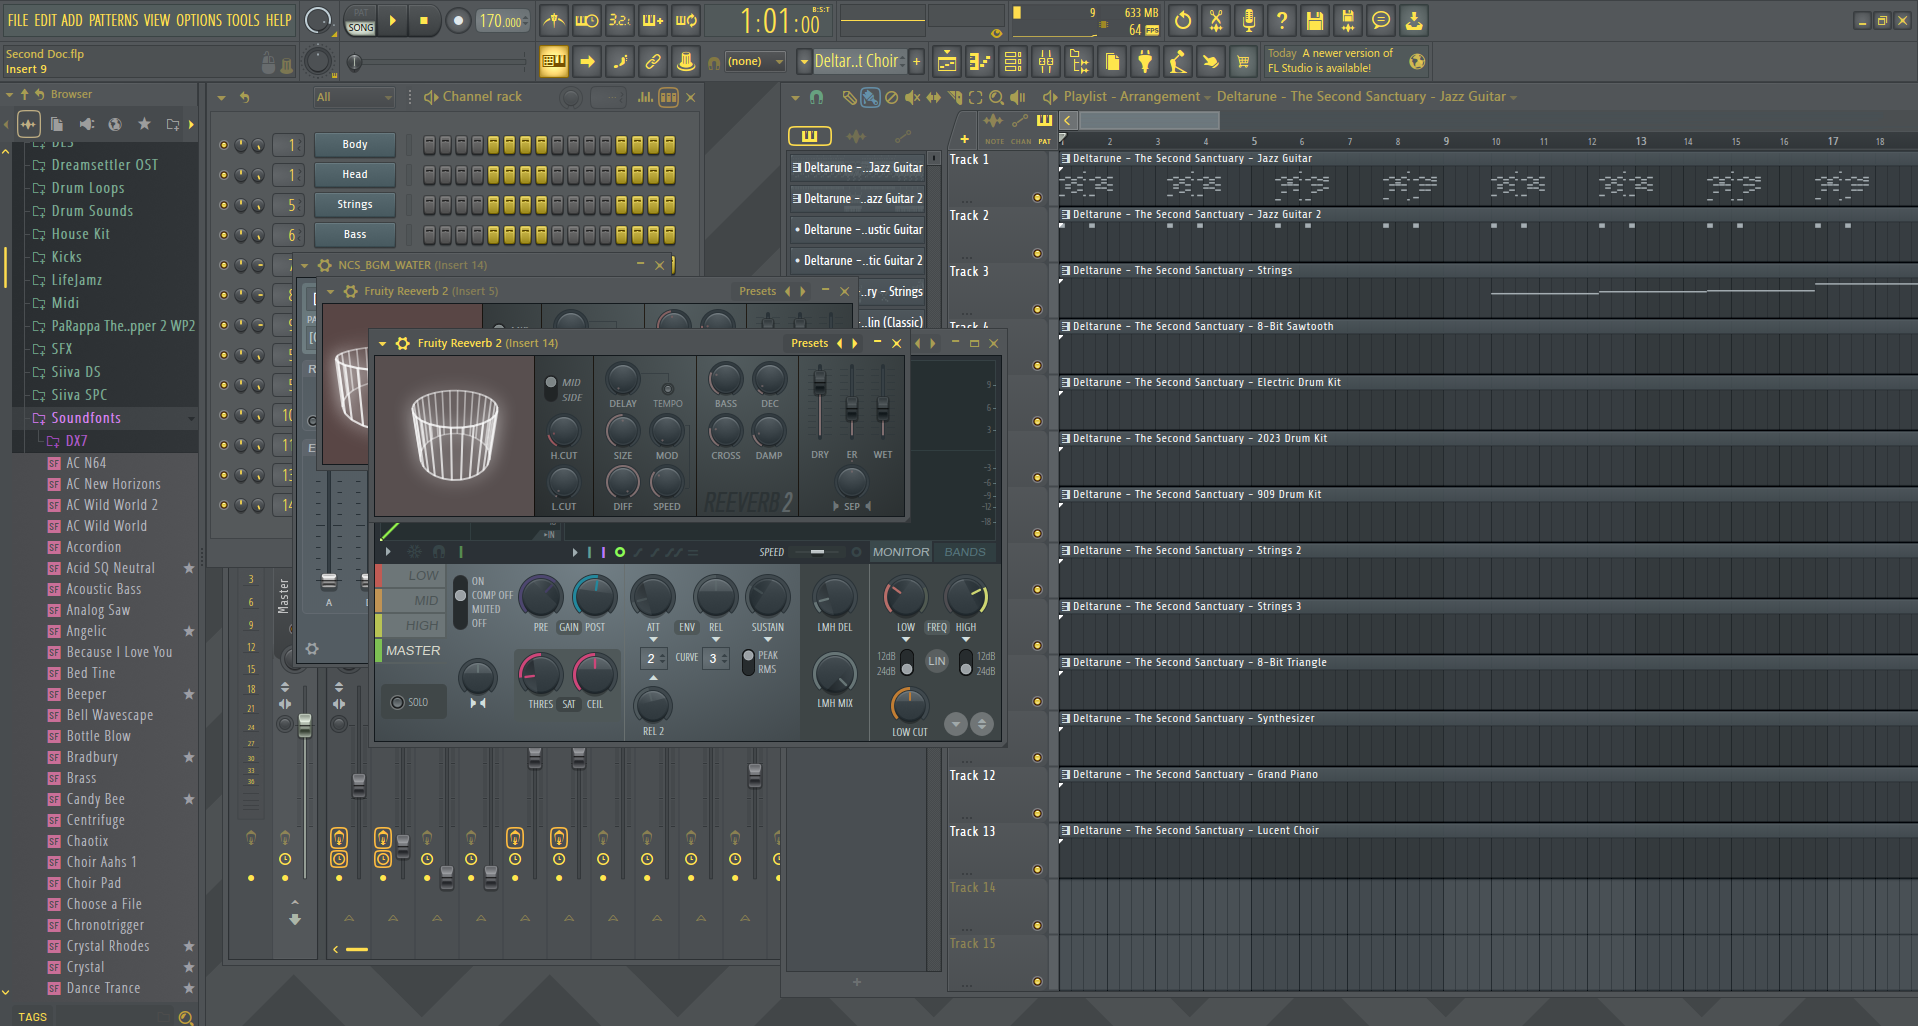Open the channel rack 'All' filter dropdown
This screenshot has width=1918, height=1026.
355,97
